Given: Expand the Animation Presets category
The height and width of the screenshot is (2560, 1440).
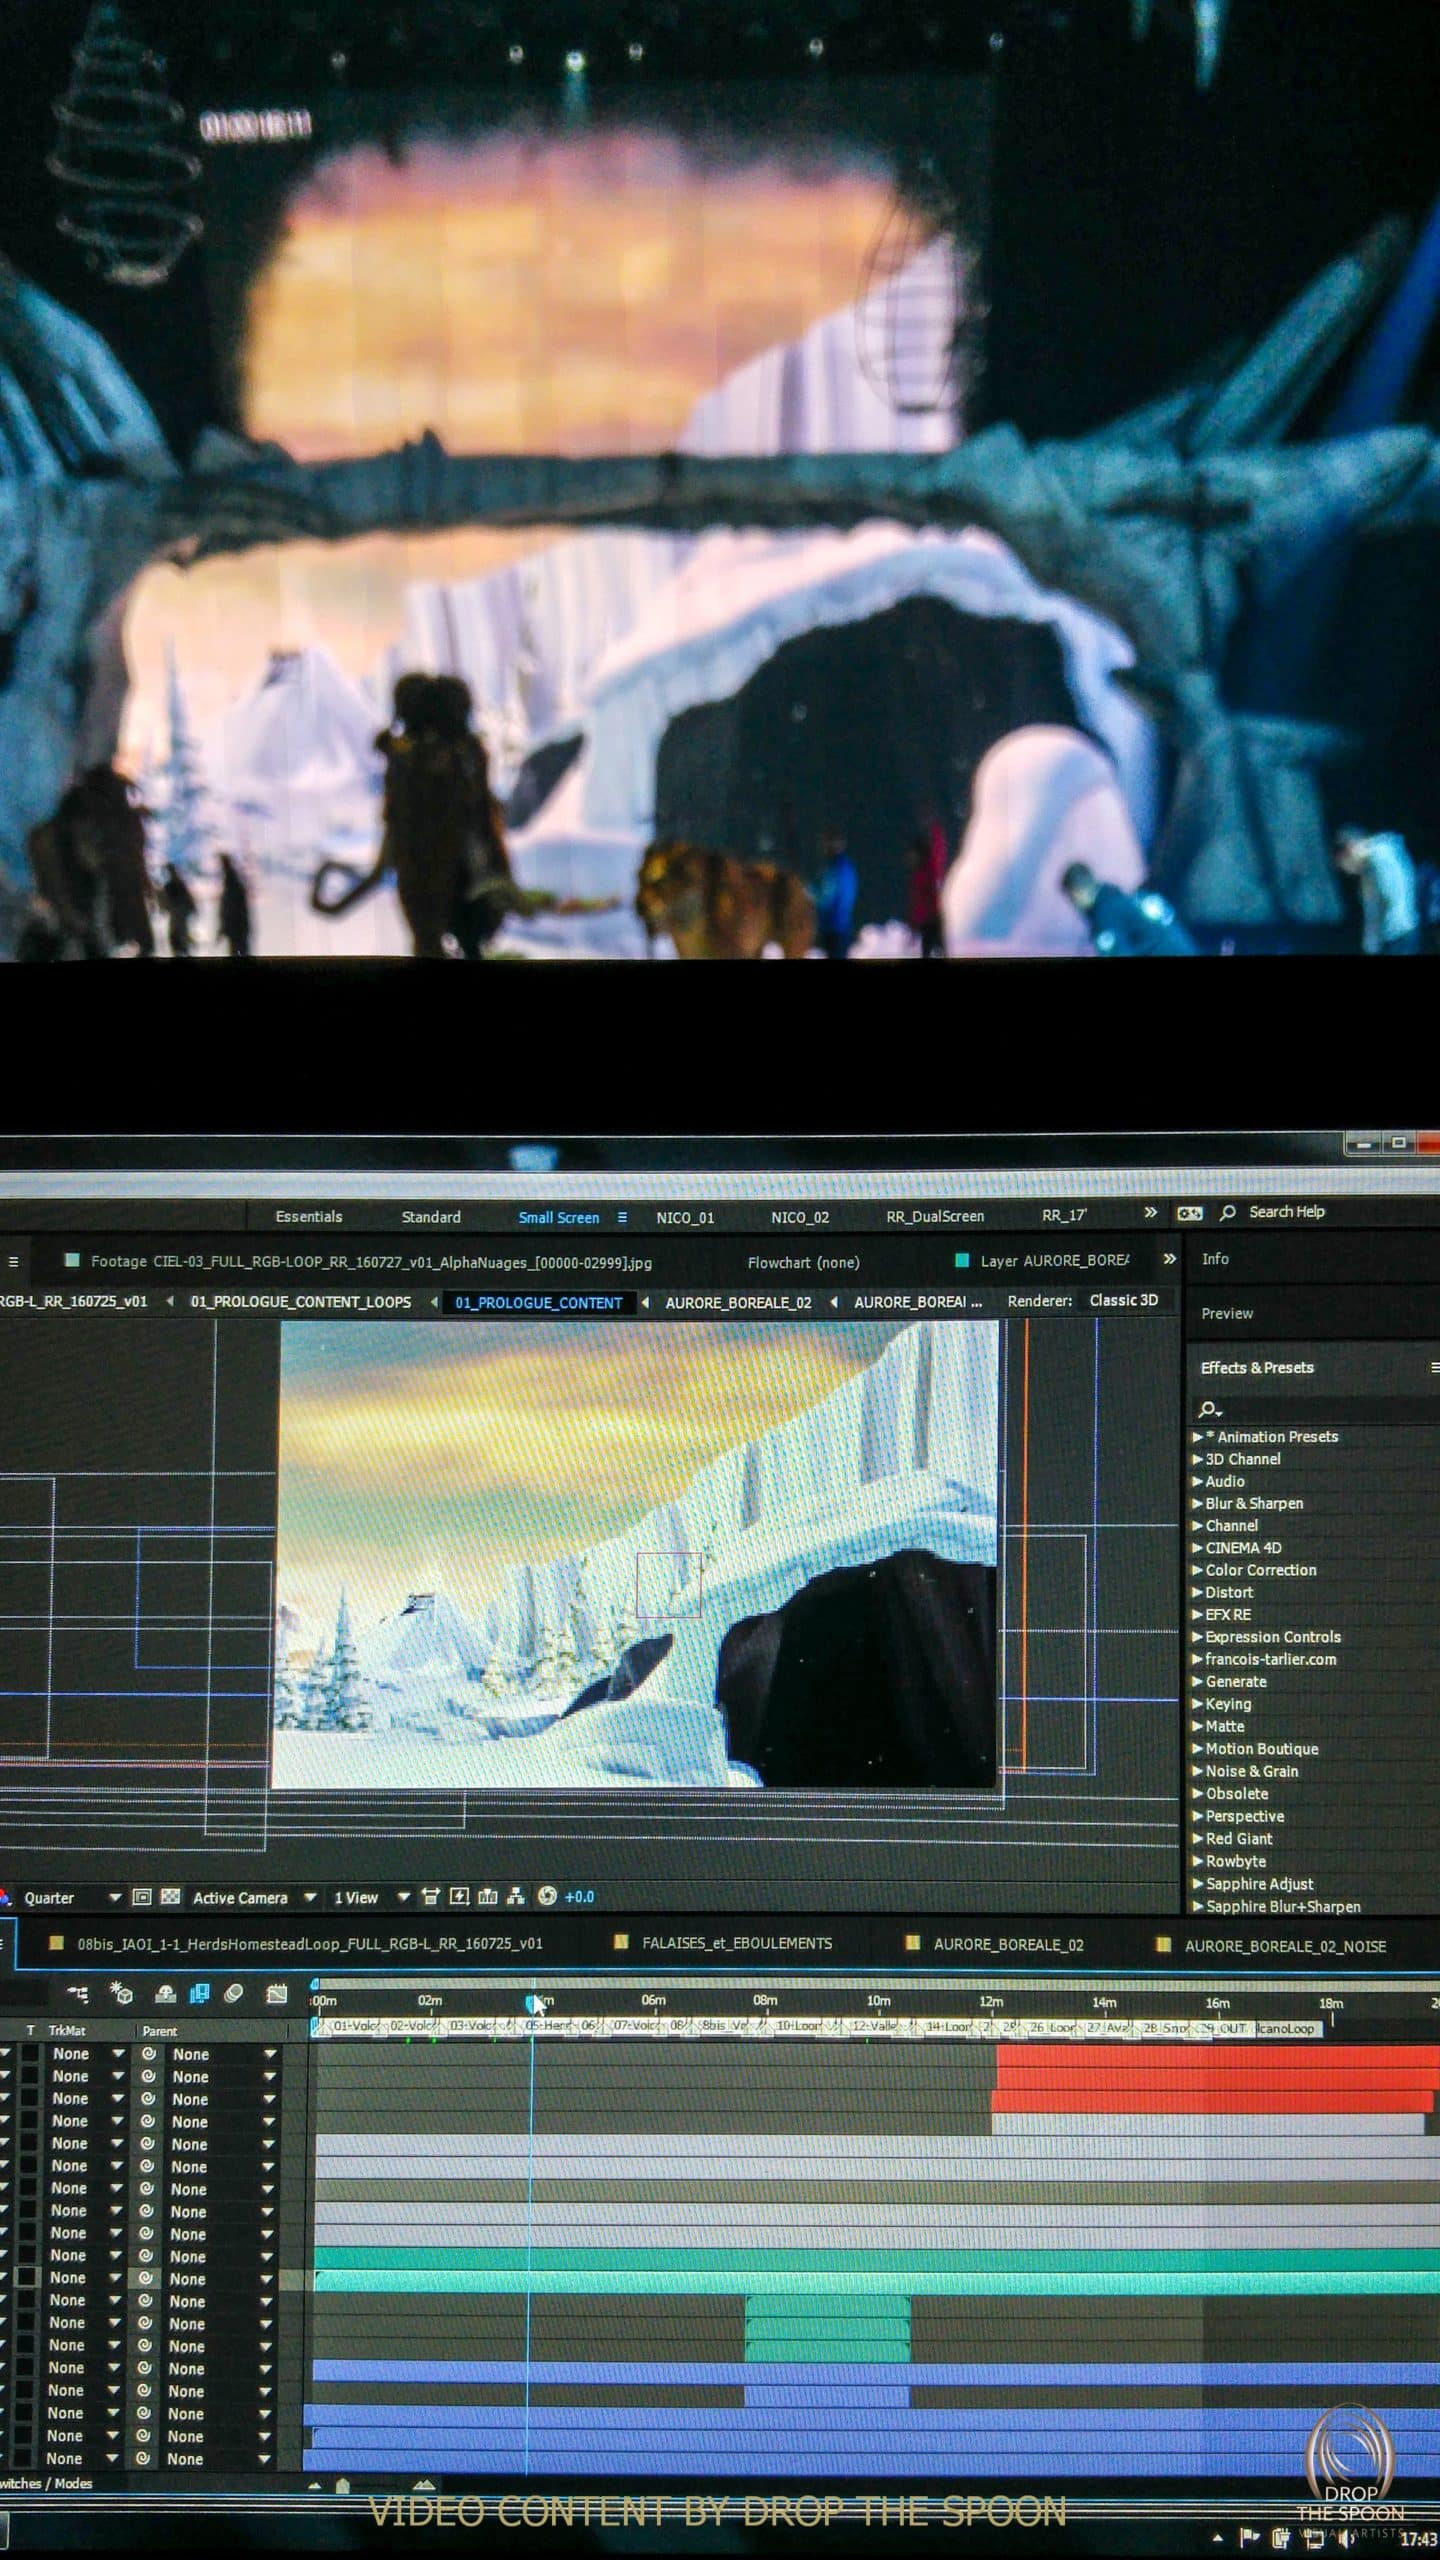Looking at the screenshot, I should coord(1198,1436).
